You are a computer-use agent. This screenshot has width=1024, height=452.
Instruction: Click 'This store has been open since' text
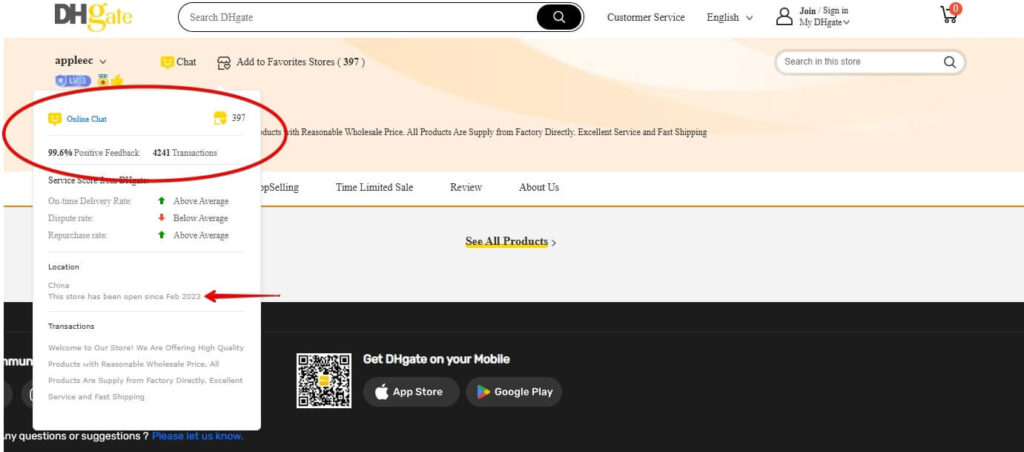coord(124,297)
